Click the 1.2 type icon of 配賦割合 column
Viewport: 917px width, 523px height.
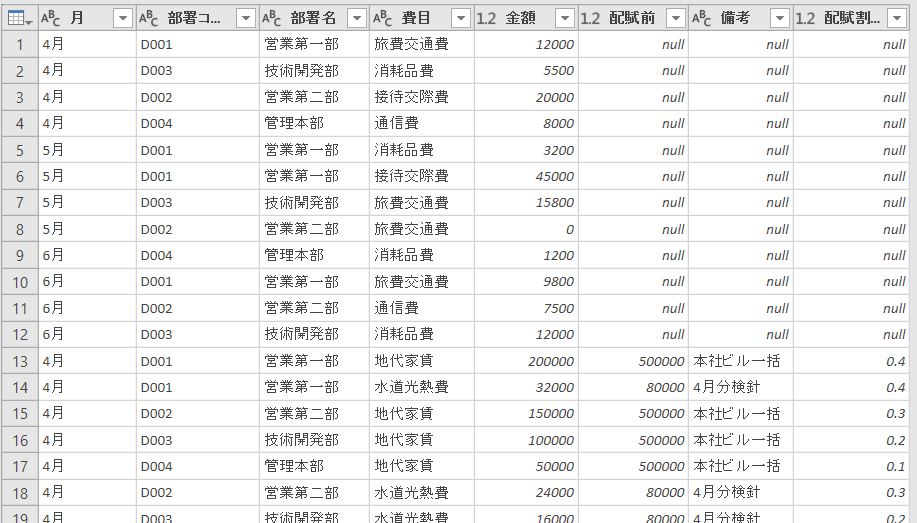(x=807, y=18)
